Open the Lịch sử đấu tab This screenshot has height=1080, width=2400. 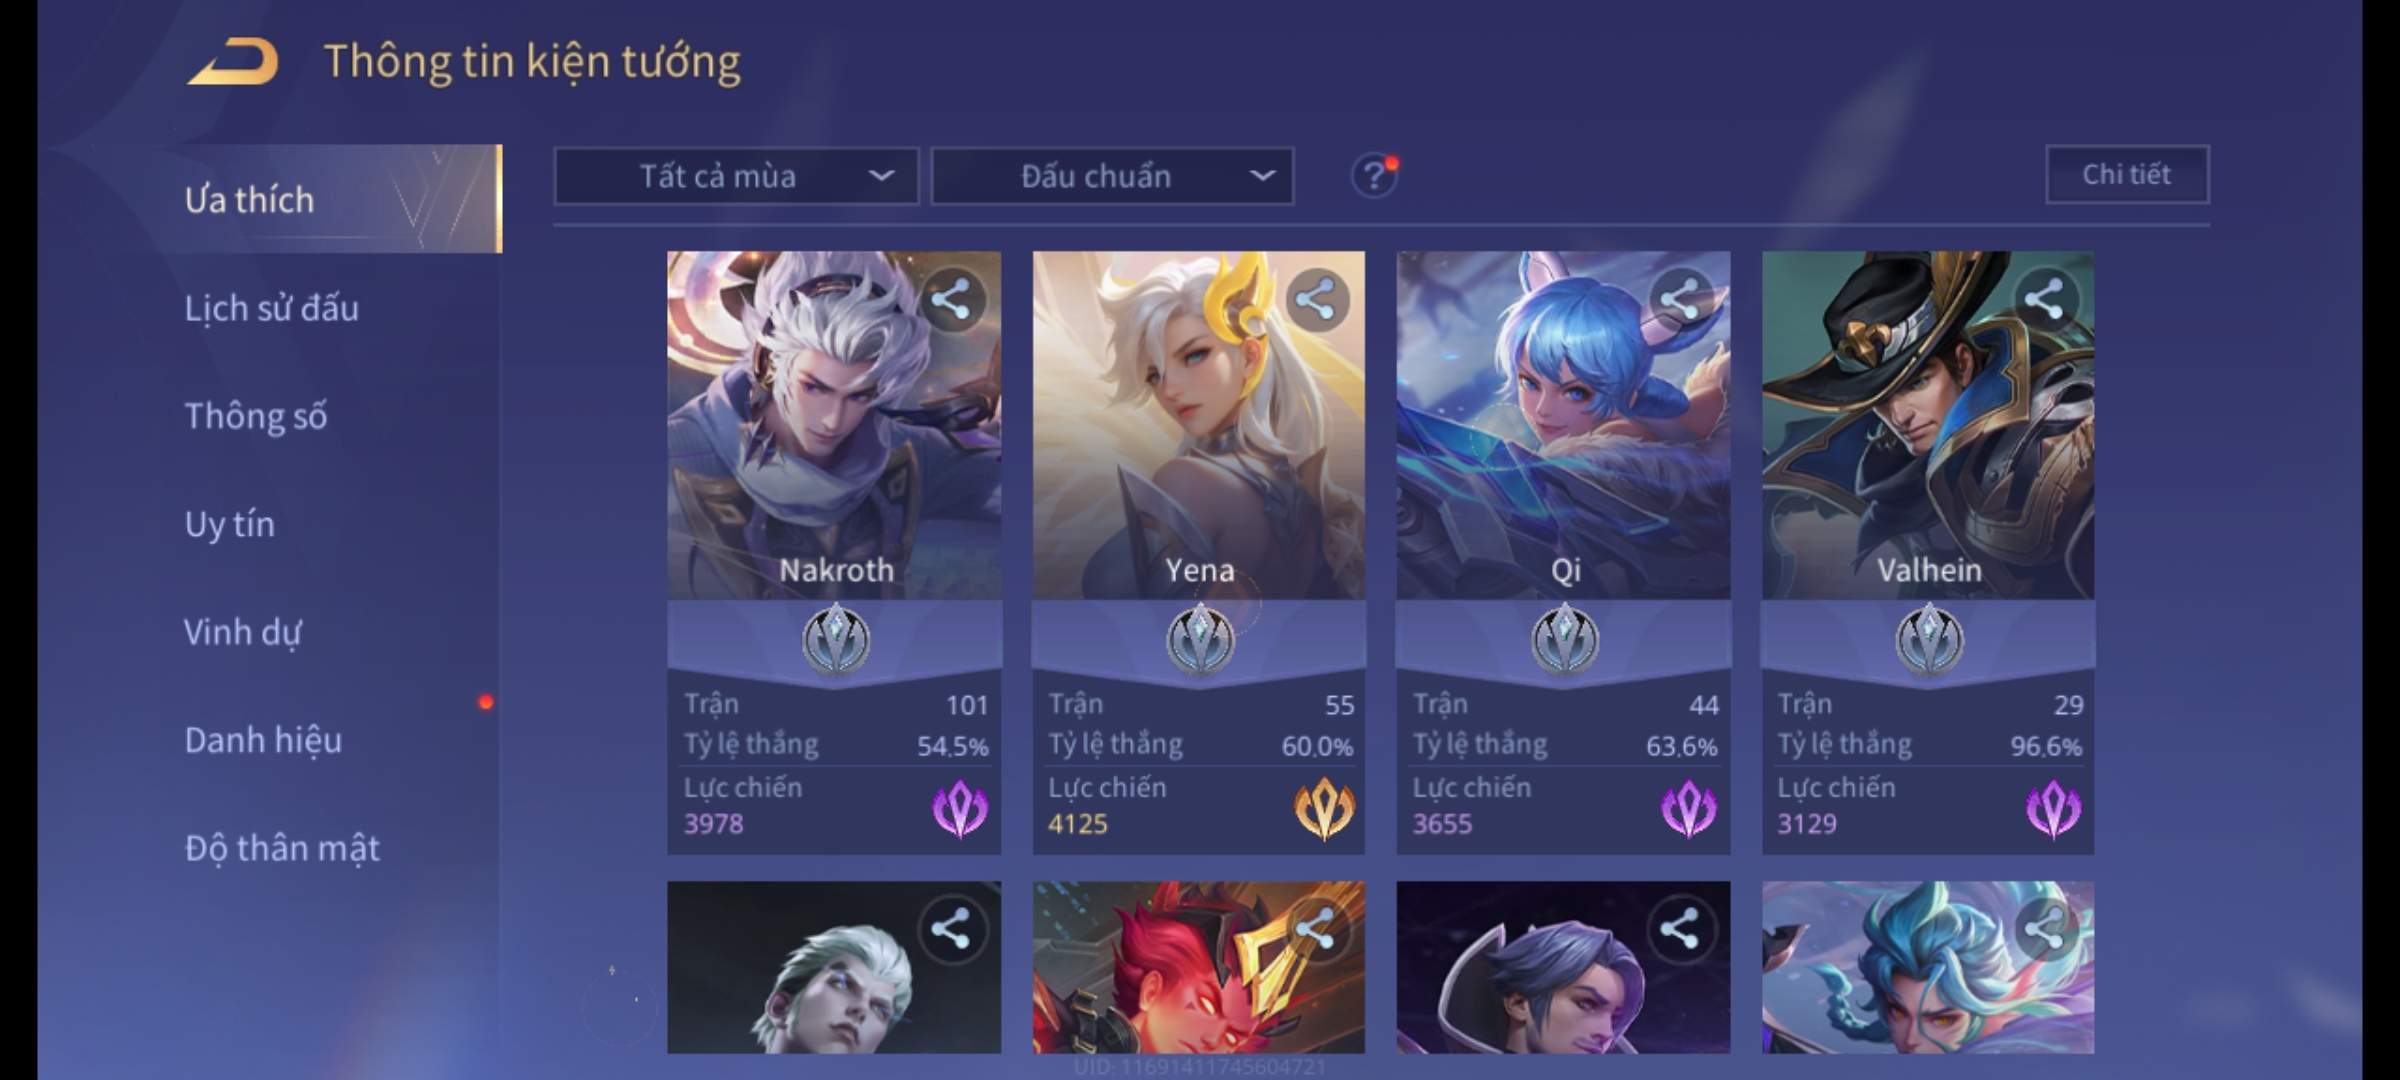272,308
